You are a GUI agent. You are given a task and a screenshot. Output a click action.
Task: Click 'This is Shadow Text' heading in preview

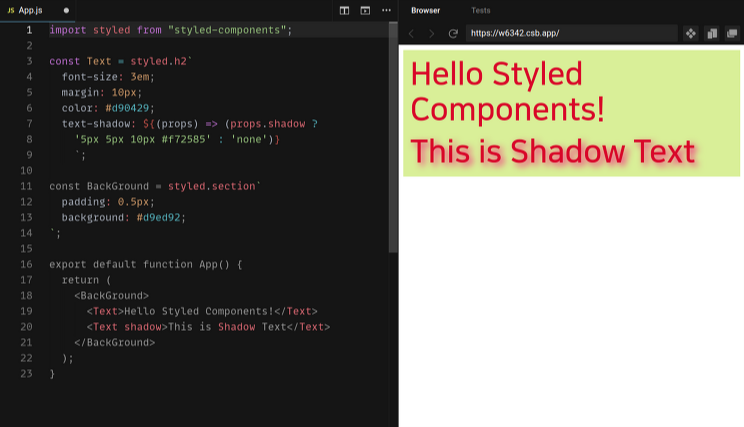[553, 151]
